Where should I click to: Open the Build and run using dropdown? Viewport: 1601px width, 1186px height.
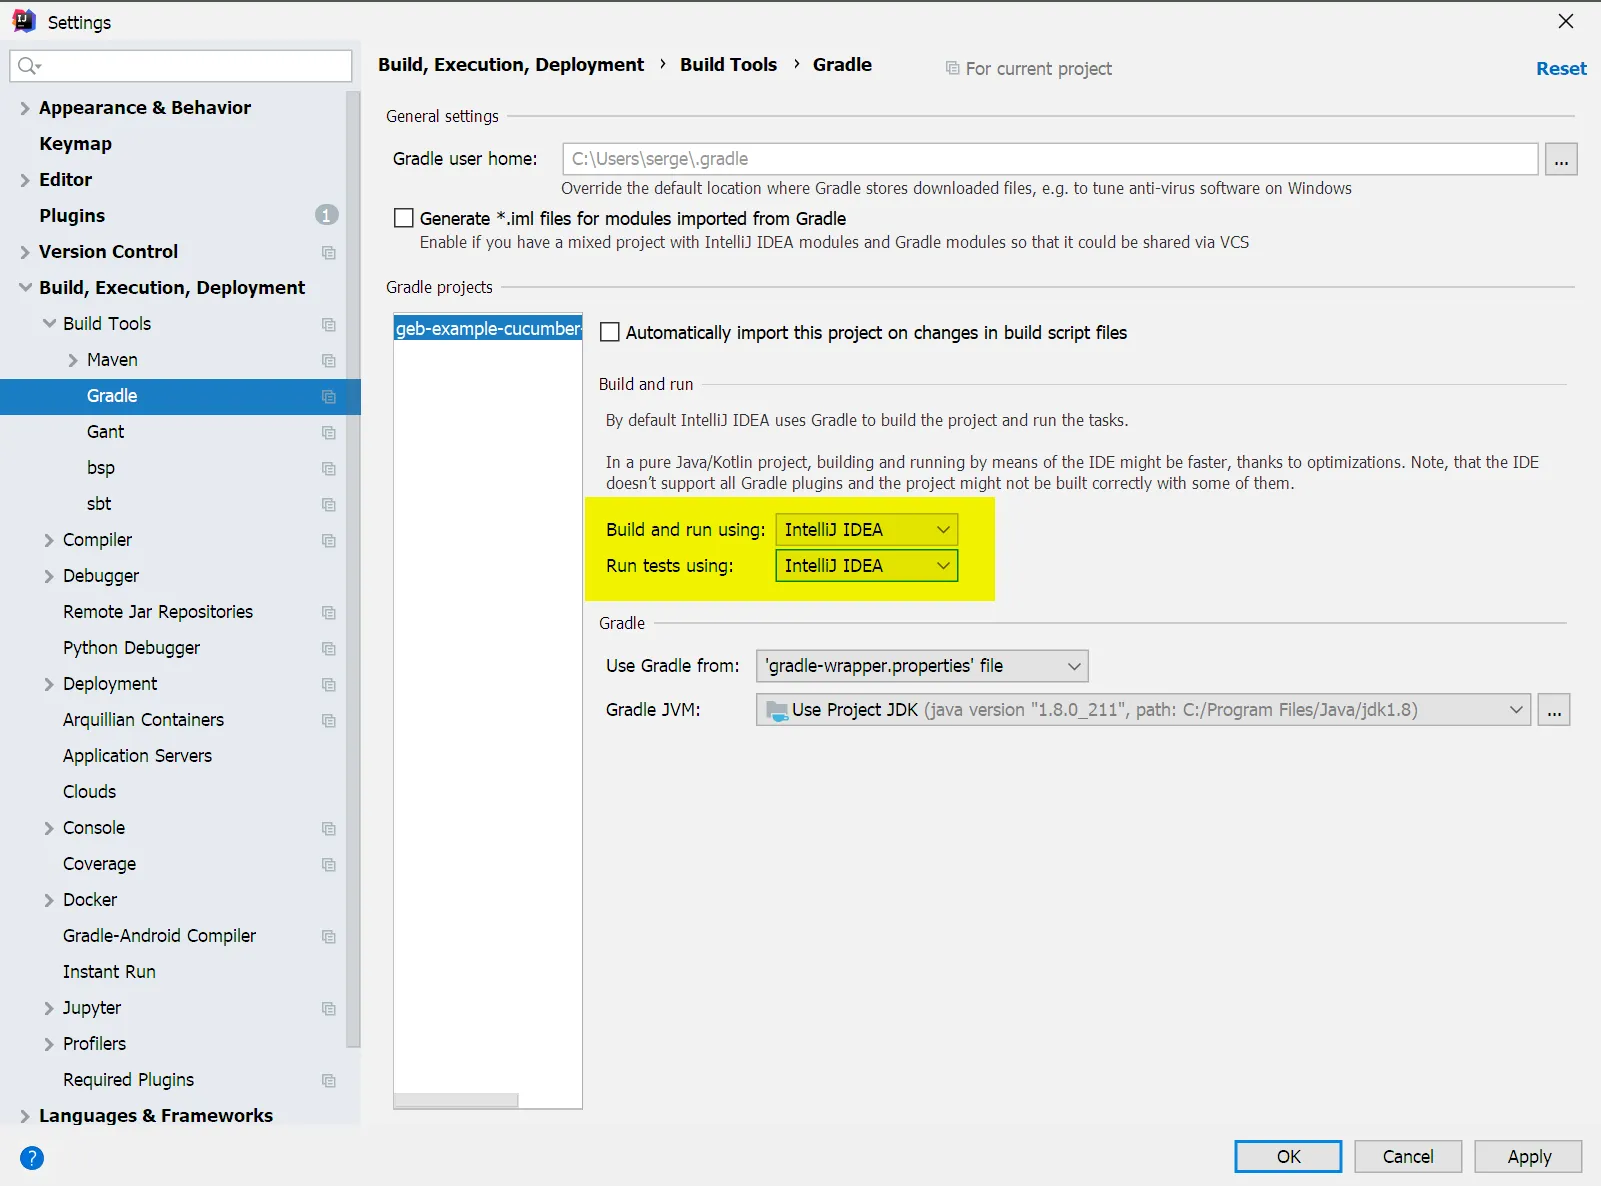point(866,529)
